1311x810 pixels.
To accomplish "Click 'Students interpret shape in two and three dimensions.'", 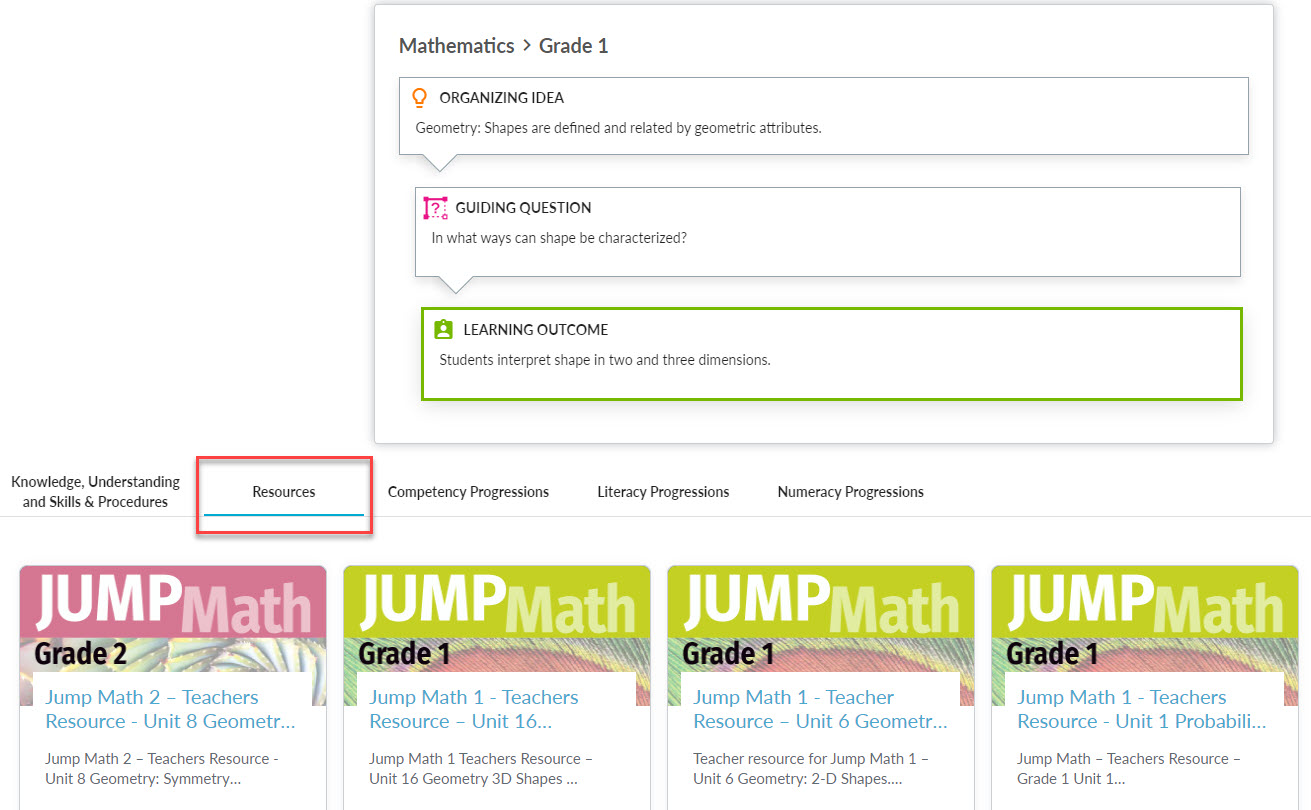I will click(605, 360).
